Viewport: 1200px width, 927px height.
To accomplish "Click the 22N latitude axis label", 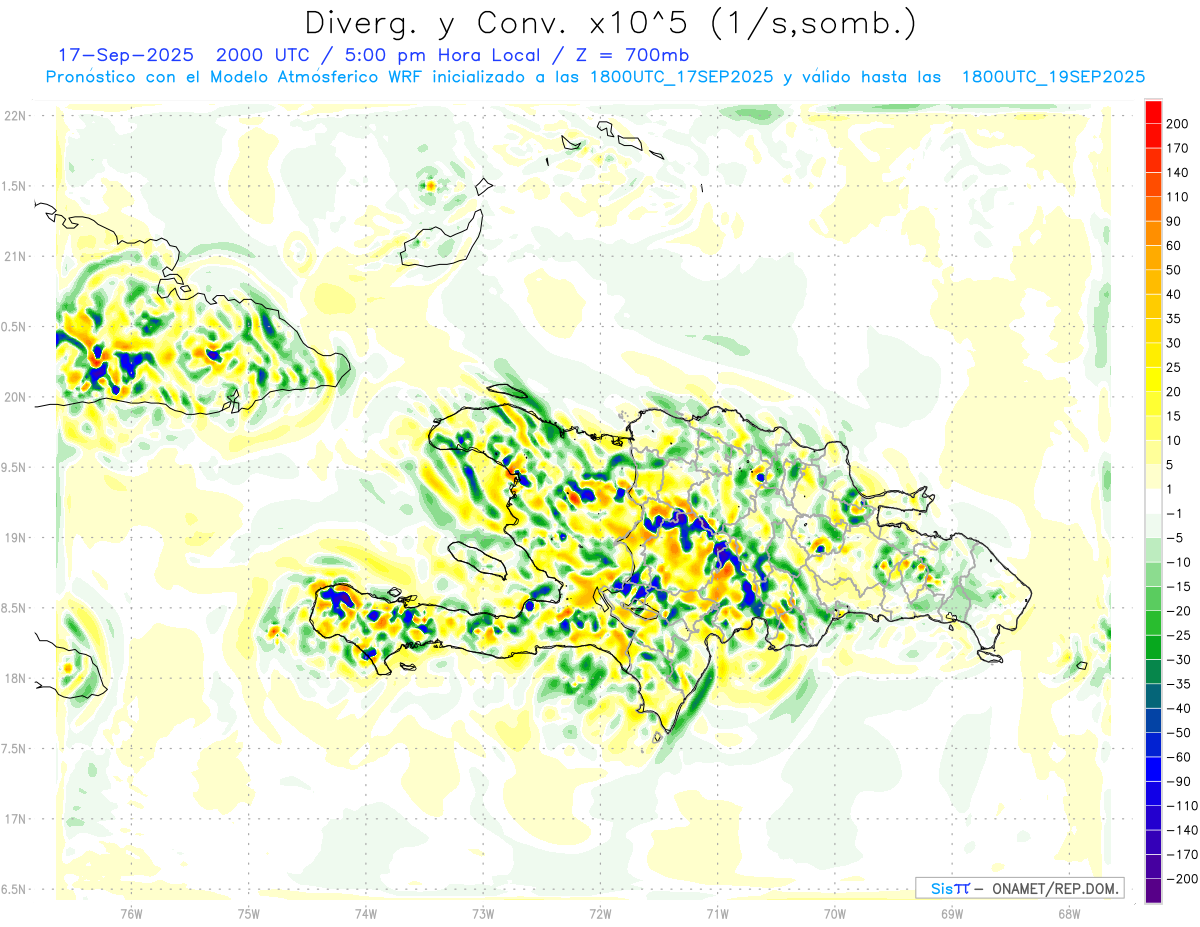I will click(x=15, y=116).
